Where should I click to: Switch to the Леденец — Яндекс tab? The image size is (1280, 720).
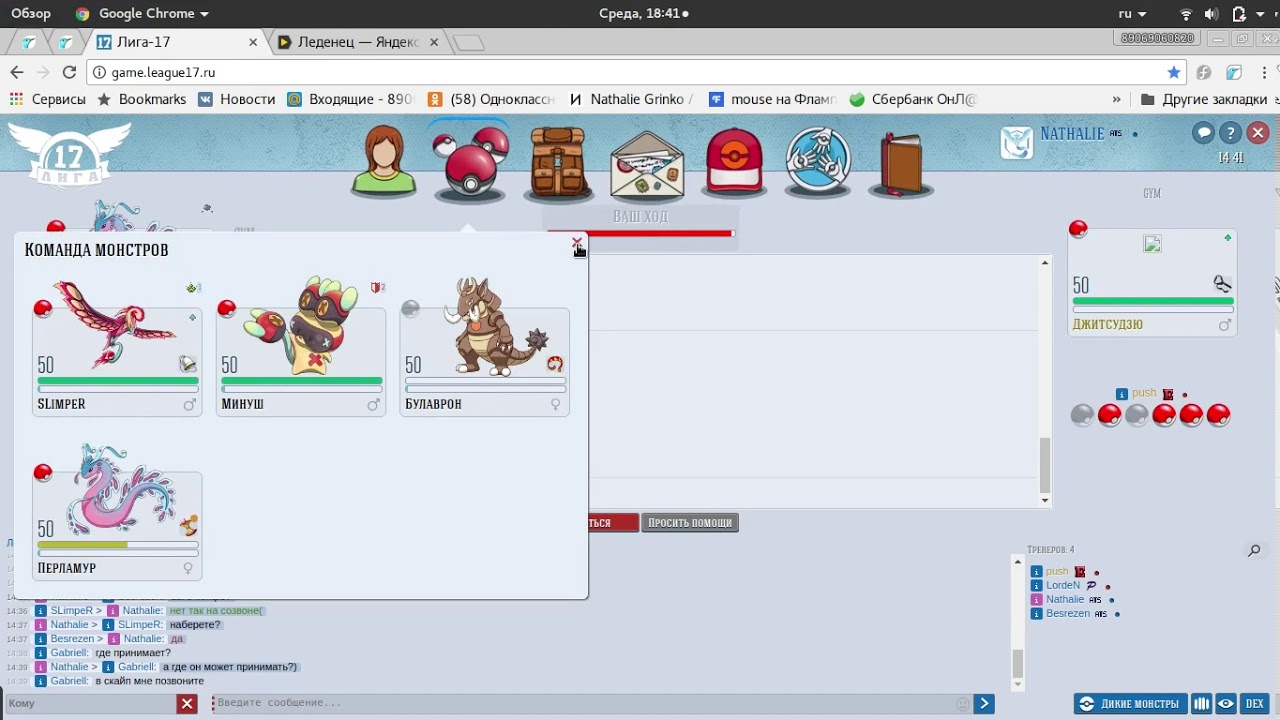click(358, 42)
